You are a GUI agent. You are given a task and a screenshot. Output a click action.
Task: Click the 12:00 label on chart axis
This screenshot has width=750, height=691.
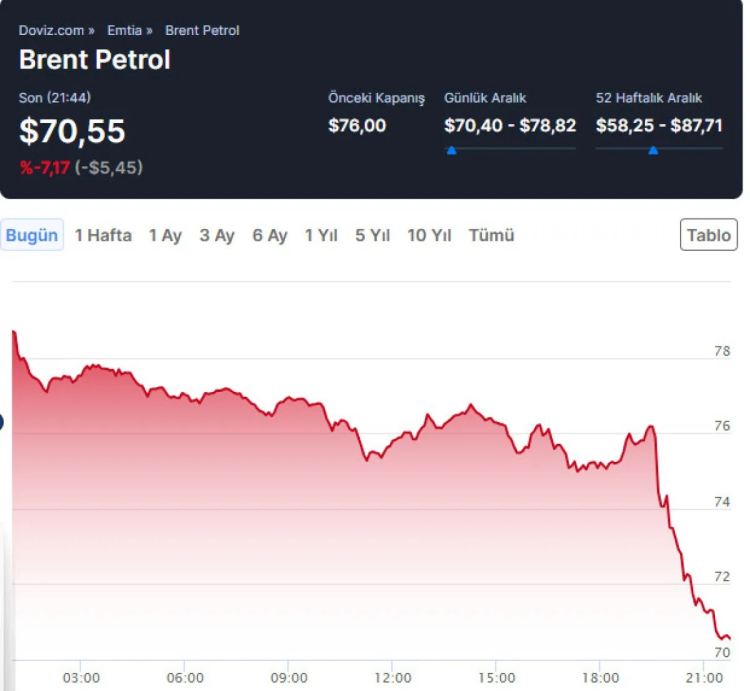click(x=392, y=677)
